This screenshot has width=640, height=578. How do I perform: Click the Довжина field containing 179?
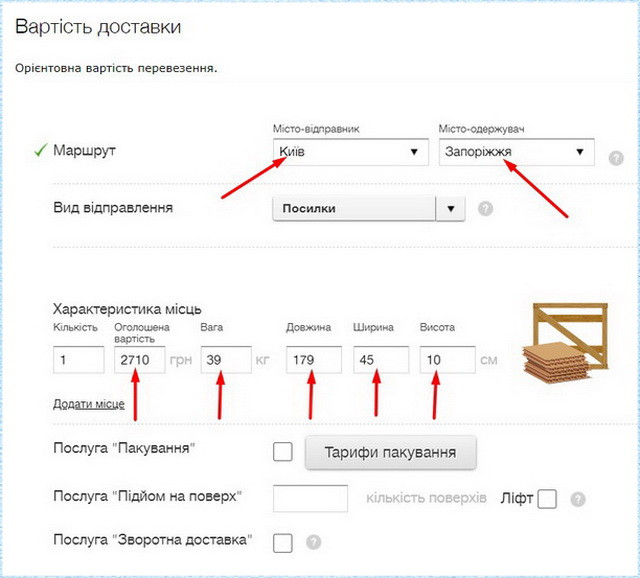click(x=313, y=360)
